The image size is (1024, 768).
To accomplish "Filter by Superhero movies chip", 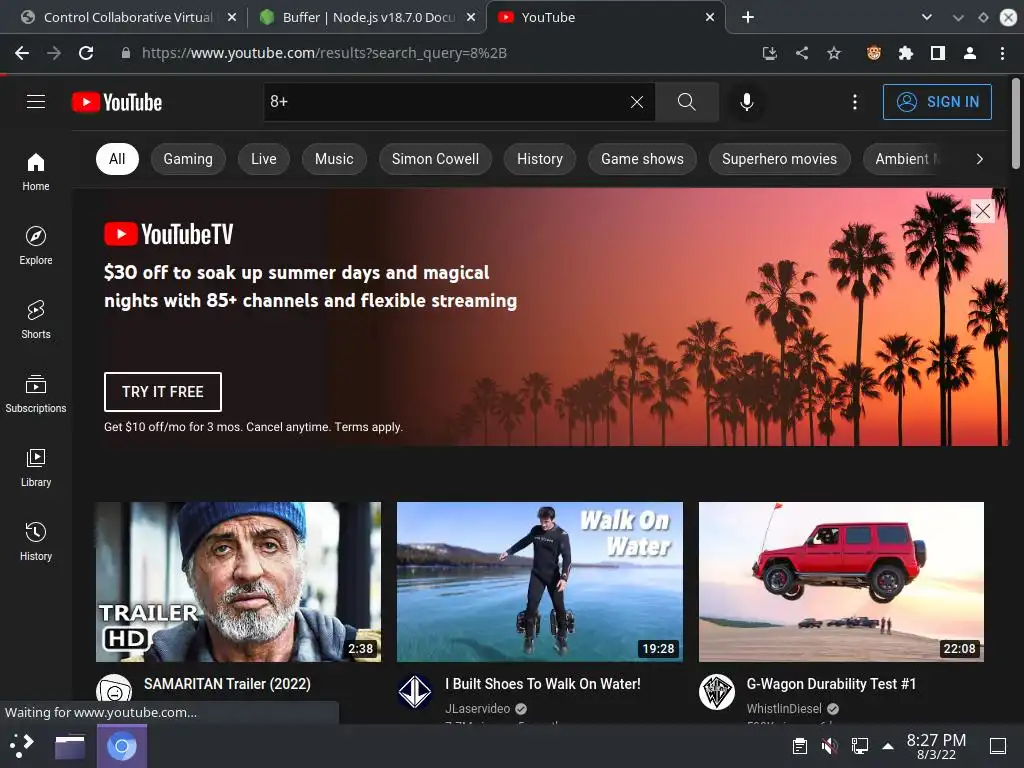I will (x=779, y=159).
